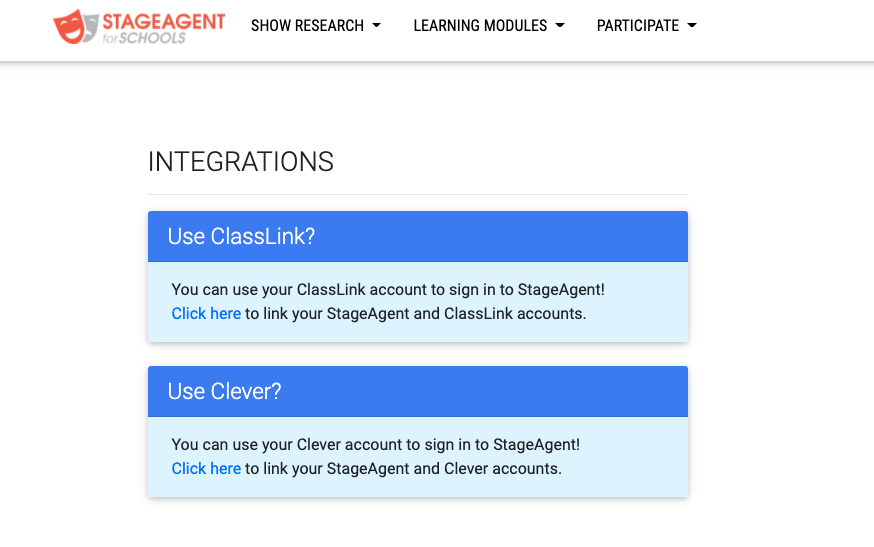The width and height of the screenshot is (874, 547).
Task: Expand the Learning Modules dropdown caret
Action: point(560,26)
